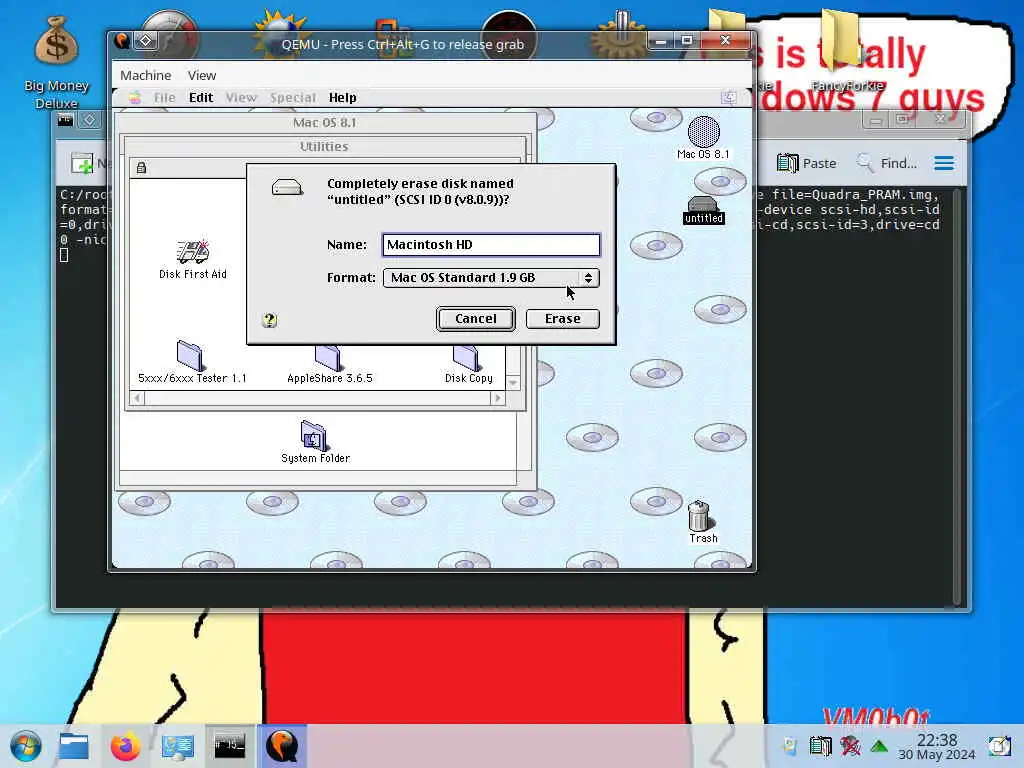Click the show desktop icon at taskbar end

(x=999, y=746)
